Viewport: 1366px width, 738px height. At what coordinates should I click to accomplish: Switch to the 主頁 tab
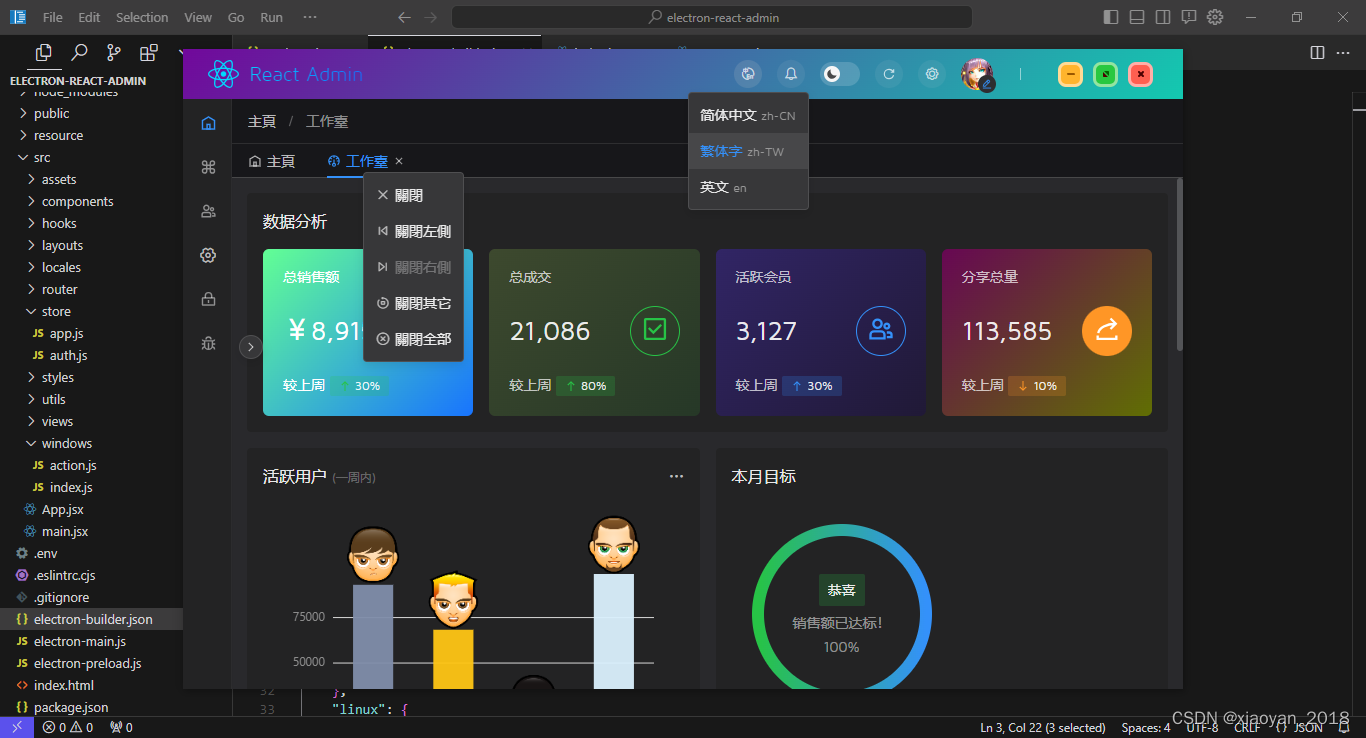pyautogui.click(x=272, y=161)
